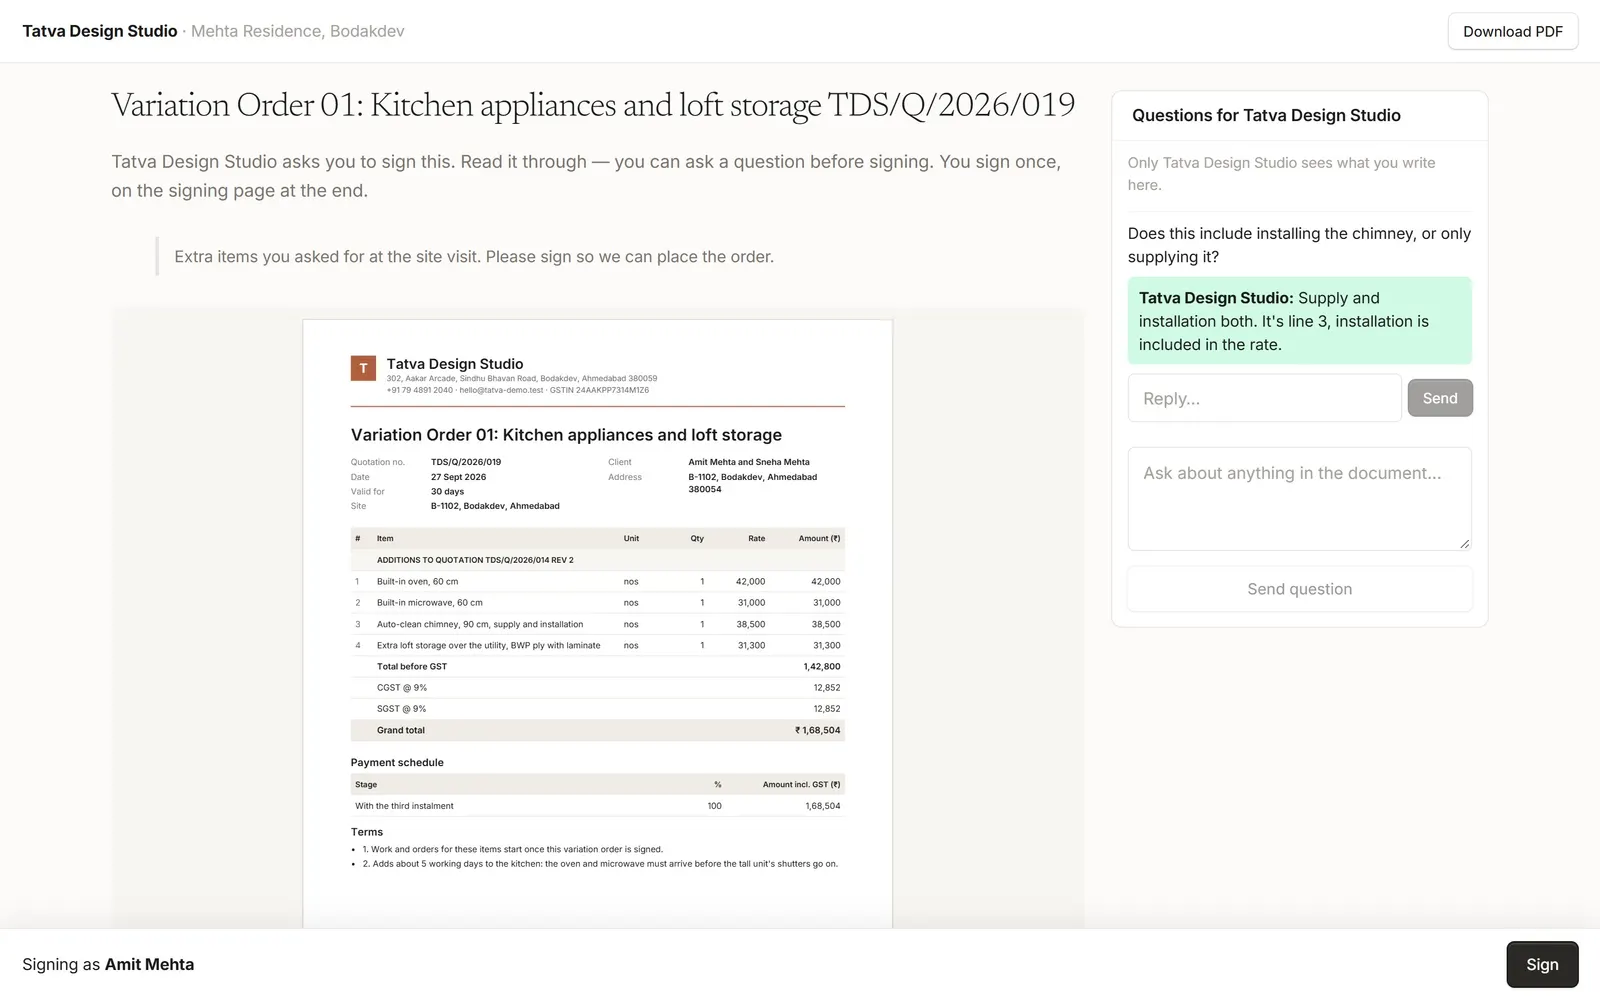Click the Tatva logo icon in the document header
The width and height of the screenshot is (1600, 1000).
363,368
